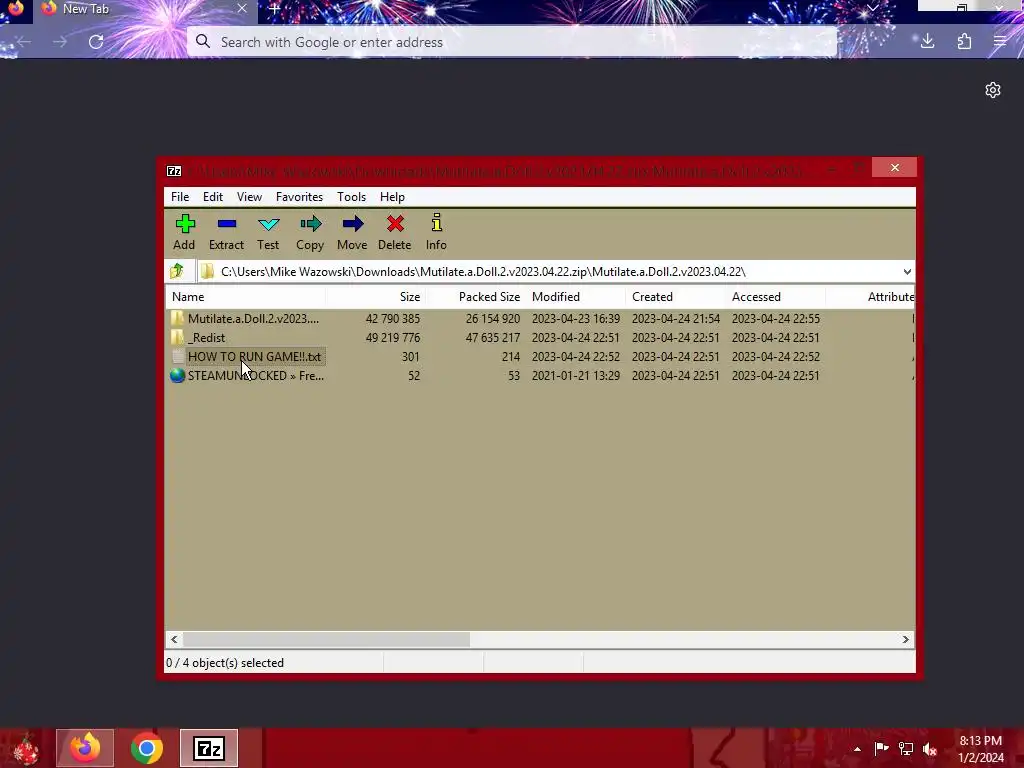Run the Test archive tool
This screenshot has width=1024, height=768.
coord(268,232)
